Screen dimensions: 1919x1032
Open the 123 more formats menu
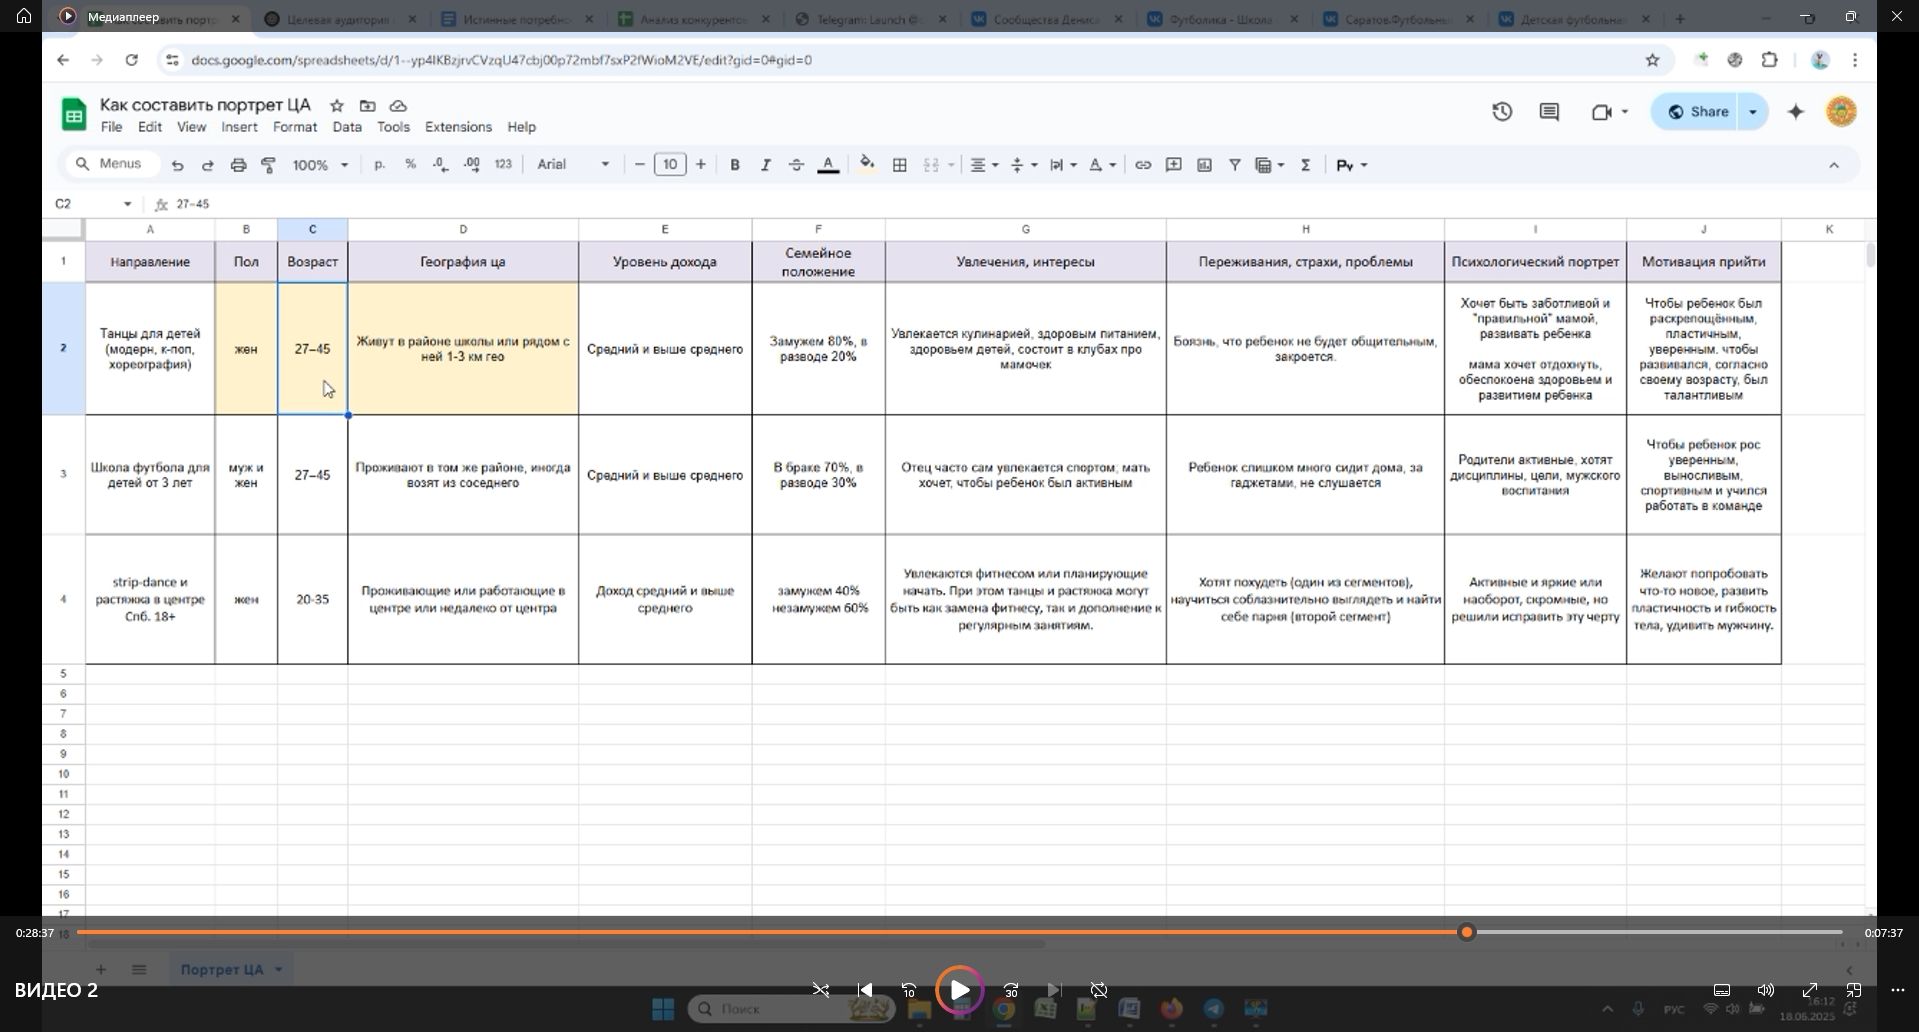coord(503,164)
